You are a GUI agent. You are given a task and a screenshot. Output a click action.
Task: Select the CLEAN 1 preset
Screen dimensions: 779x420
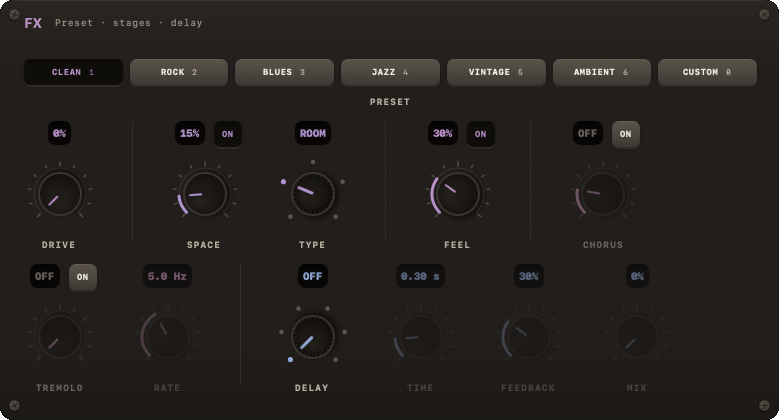point(73,72)
